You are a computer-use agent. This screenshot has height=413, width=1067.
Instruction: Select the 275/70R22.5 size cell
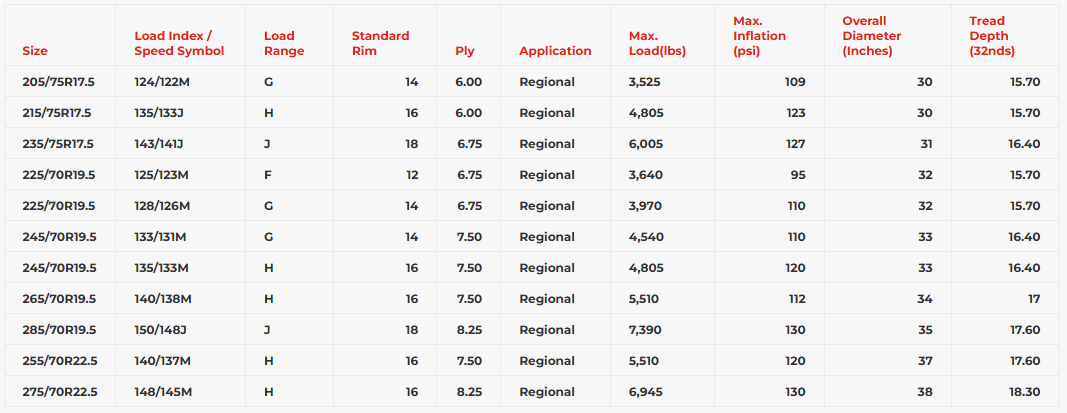tap(58, 392)
